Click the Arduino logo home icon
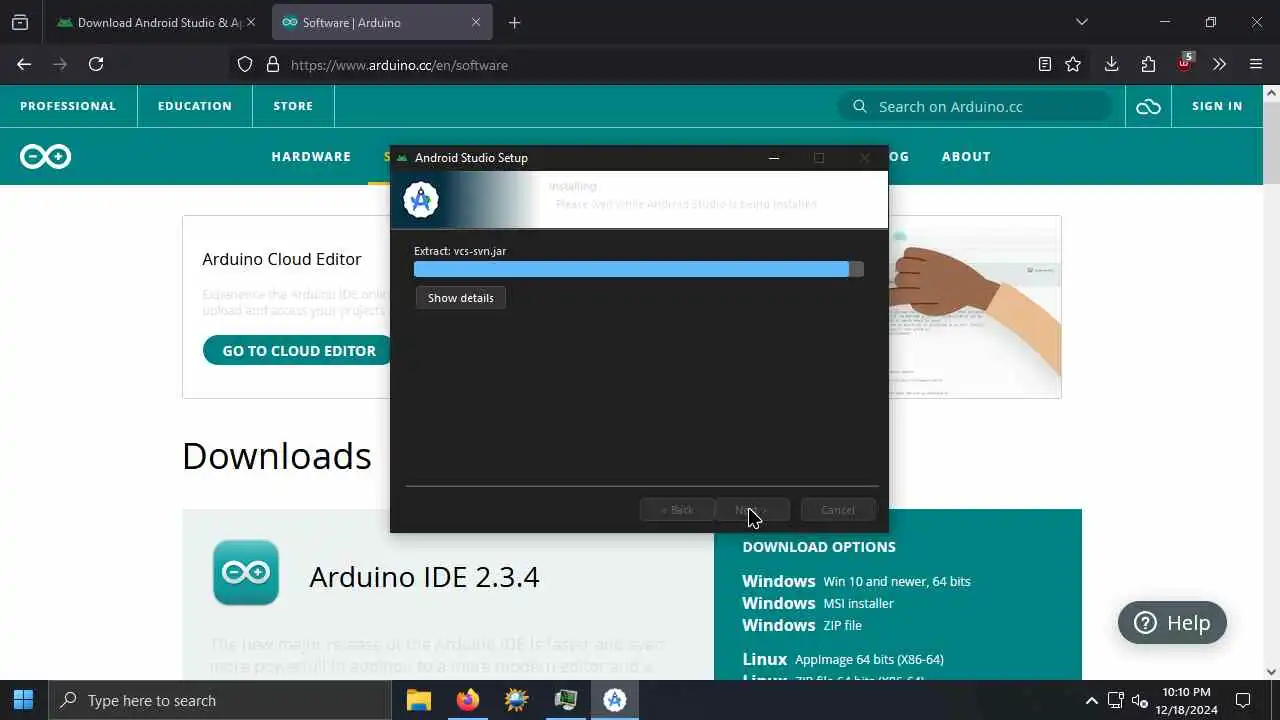Image resolution: width=1280 pixels, height=720 pixels. click(46, 156)
